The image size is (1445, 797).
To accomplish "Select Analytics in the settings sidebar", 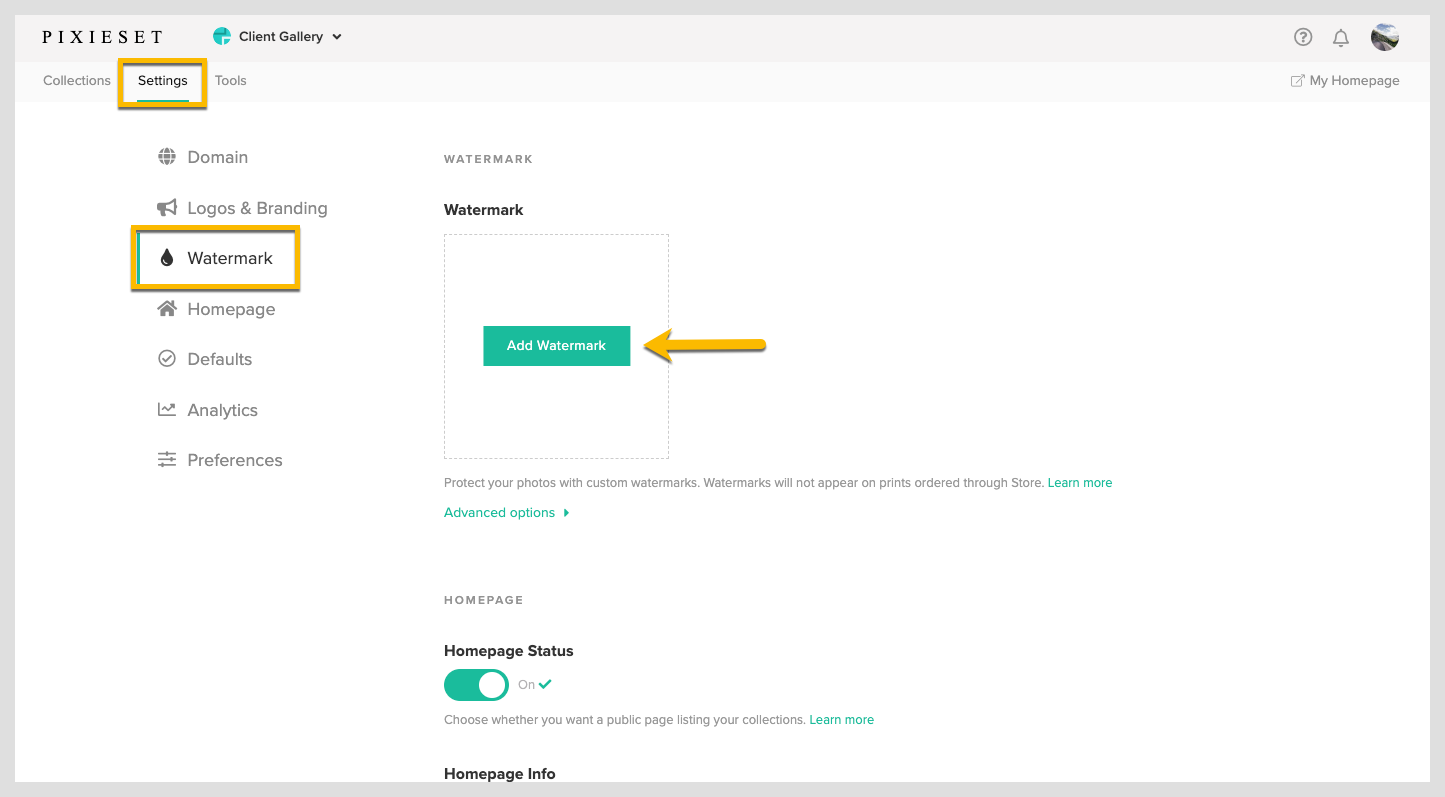I will point(208,410).
